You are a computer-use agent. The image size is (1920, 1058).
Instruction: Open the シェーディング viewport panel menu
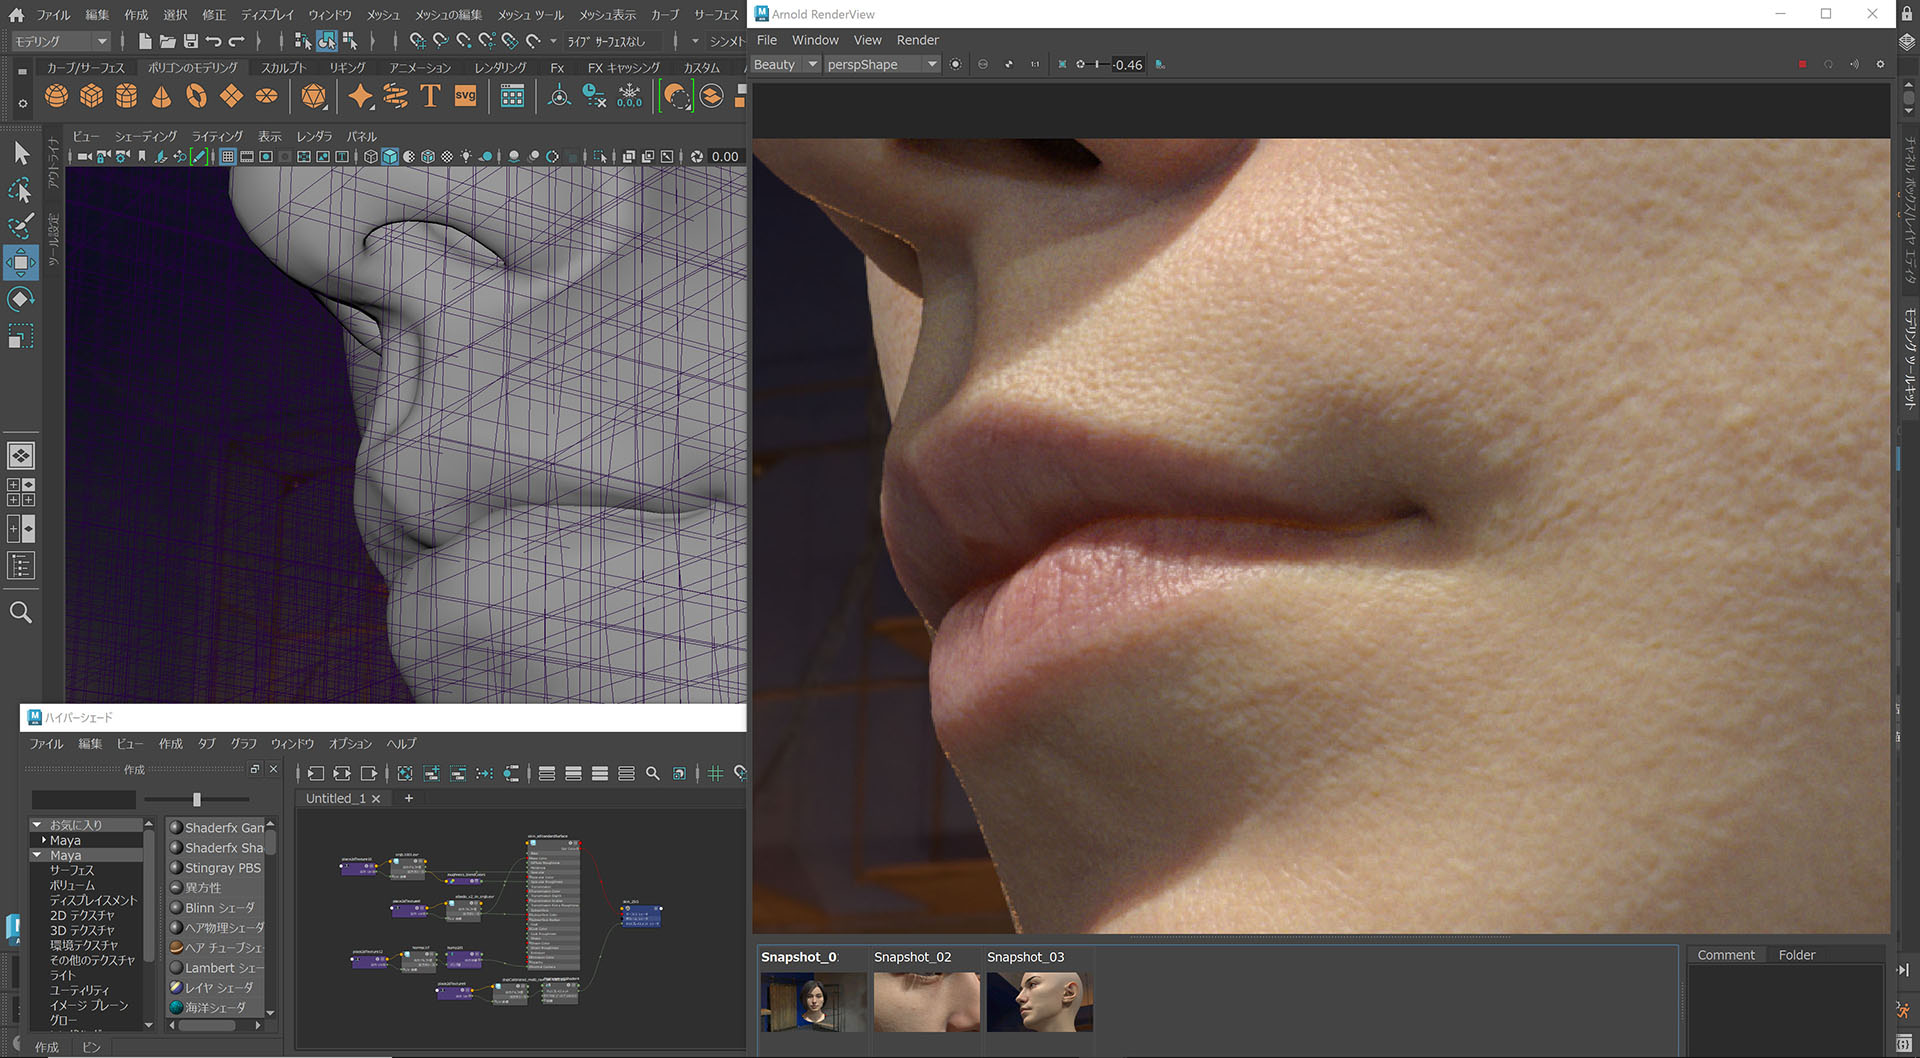(x=146, y=136)
